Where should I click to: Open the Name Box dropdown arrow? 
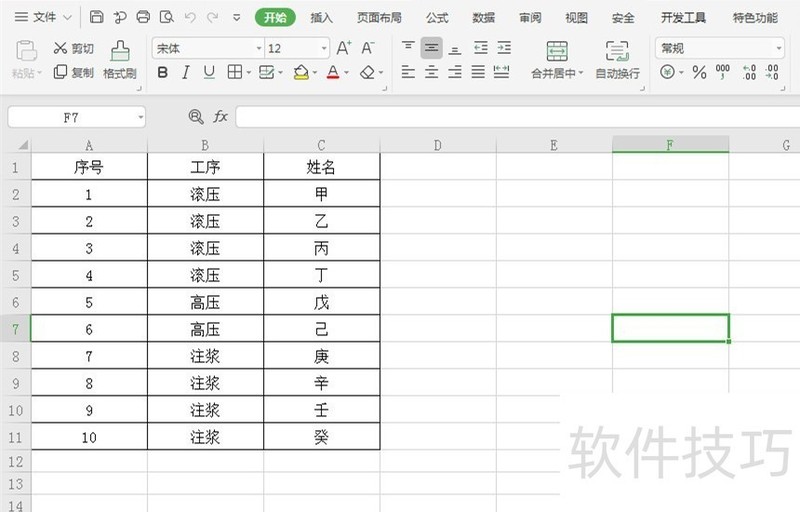pos(141,118)
